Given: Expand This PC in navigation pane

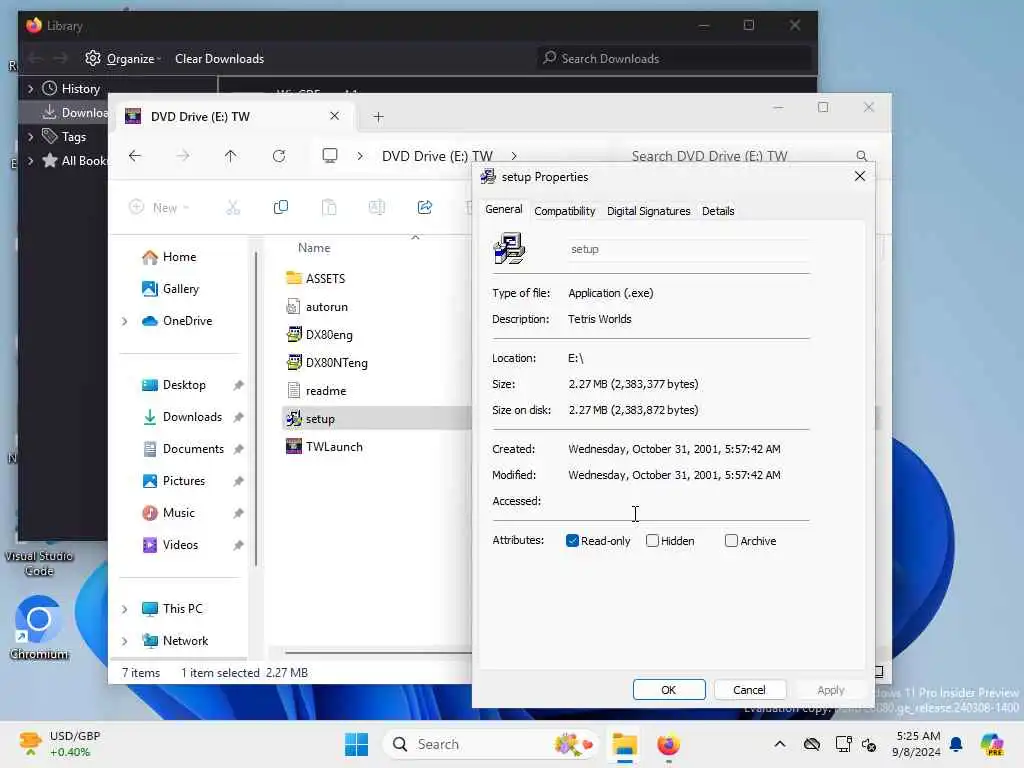Looking at the screenshot, I should pos(125,609).
